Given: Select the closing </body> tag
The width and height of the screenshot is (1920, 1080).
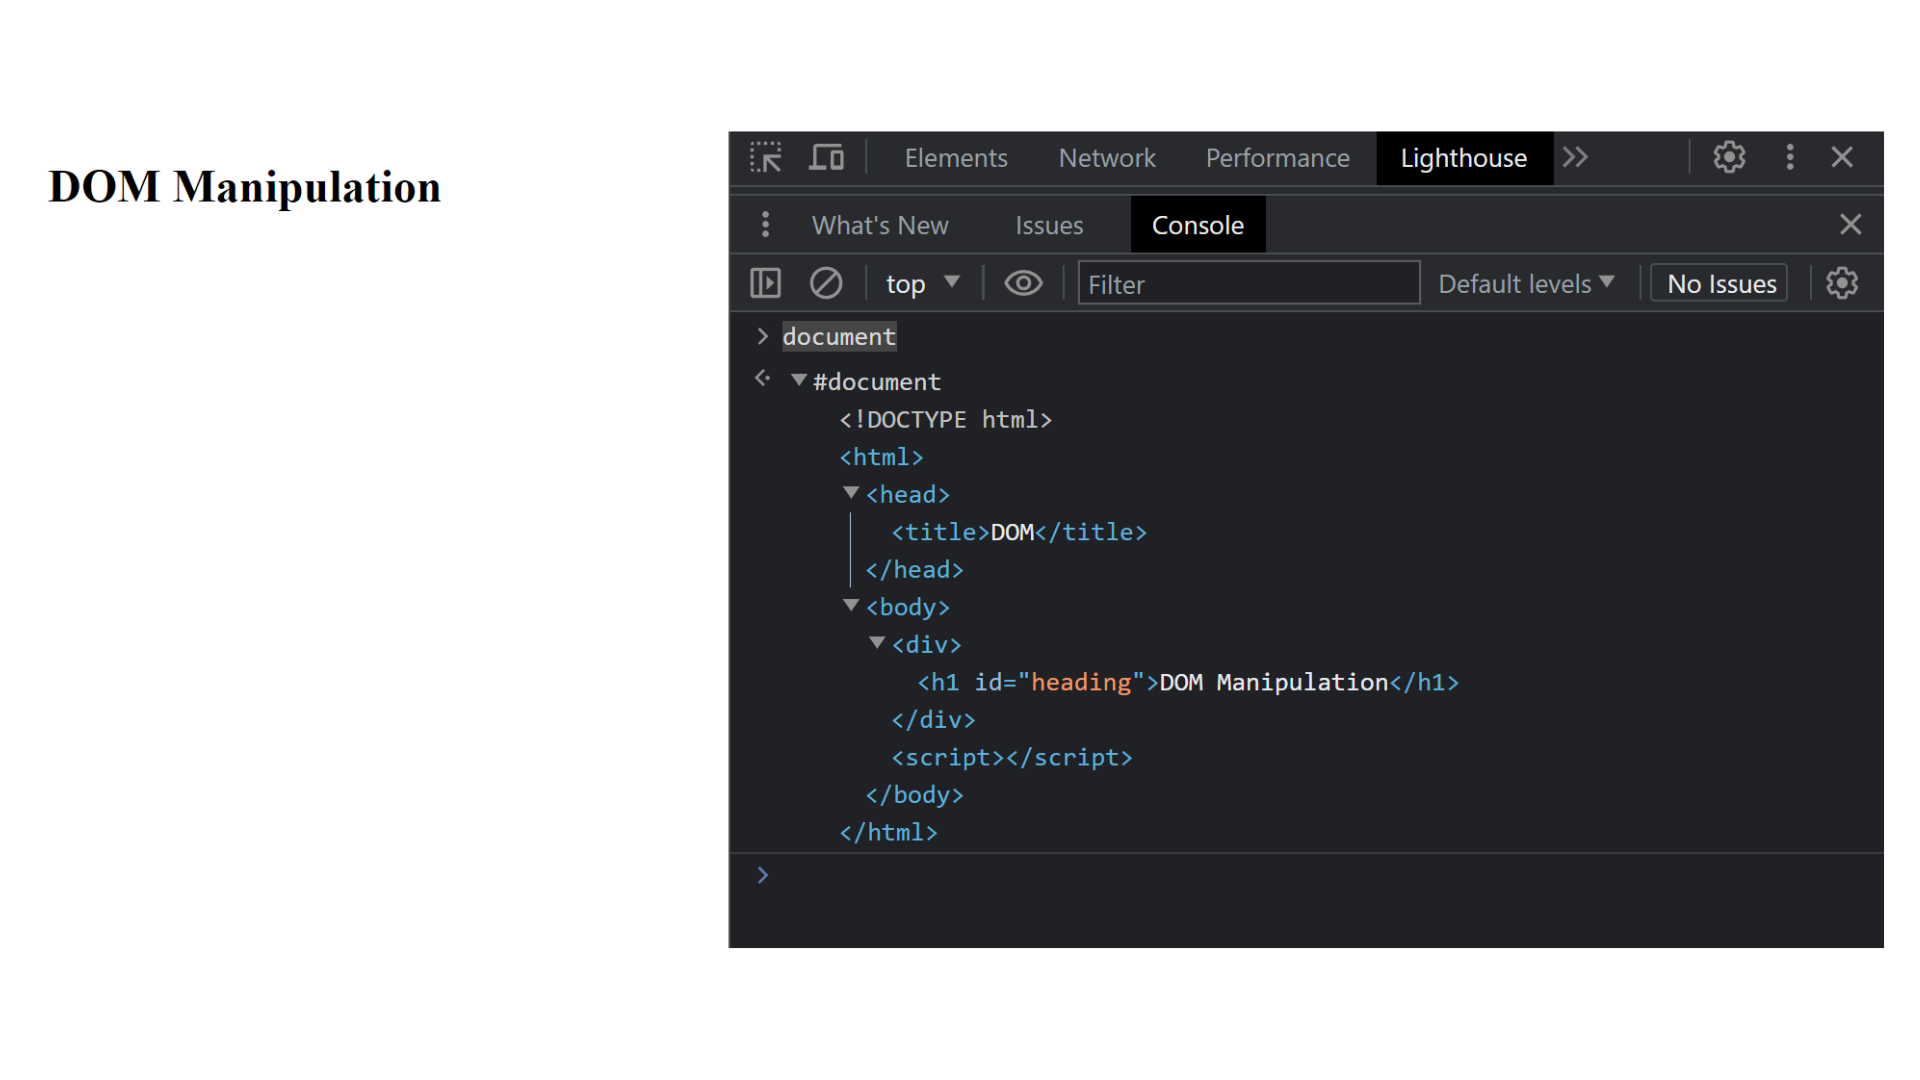Looking at the screenshot, I should click(x=914, y=795).
